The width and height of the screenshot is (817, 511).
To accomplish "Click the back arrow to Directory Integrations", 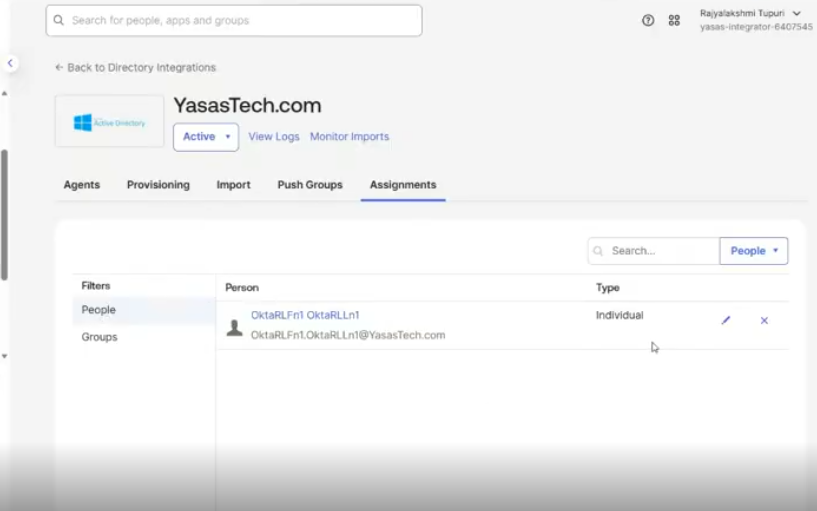I will click(59, 68).
